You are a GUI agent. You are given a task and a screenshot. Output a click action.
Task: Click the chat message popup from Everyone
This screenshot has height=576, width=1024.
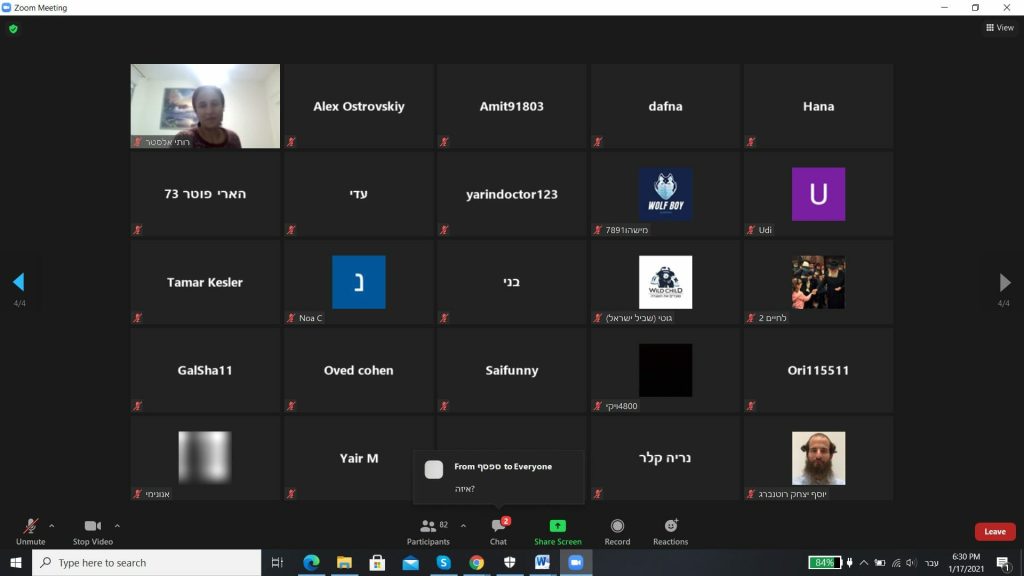click(499, 477)
